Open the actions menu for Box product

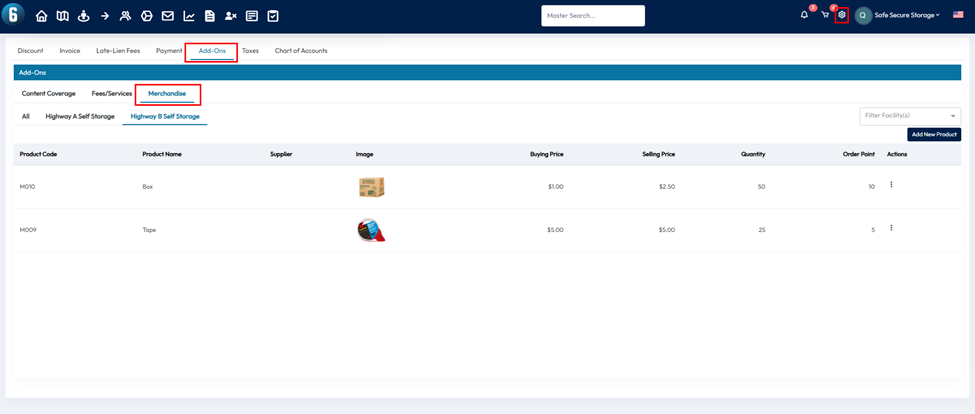pyautogui.click(x=891, y=185)
